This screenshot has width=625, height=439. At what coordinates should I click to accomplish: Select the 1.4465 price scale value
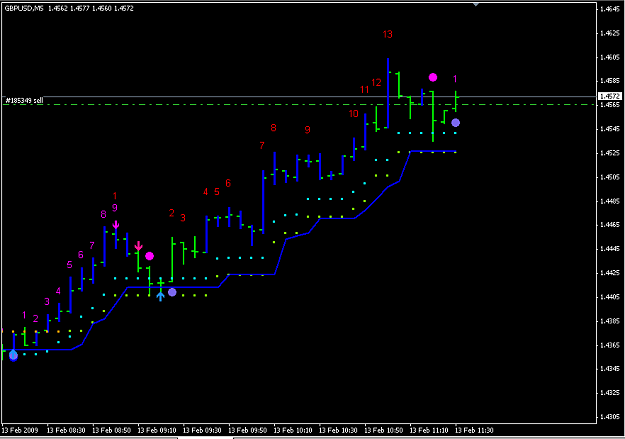point(610,225)
